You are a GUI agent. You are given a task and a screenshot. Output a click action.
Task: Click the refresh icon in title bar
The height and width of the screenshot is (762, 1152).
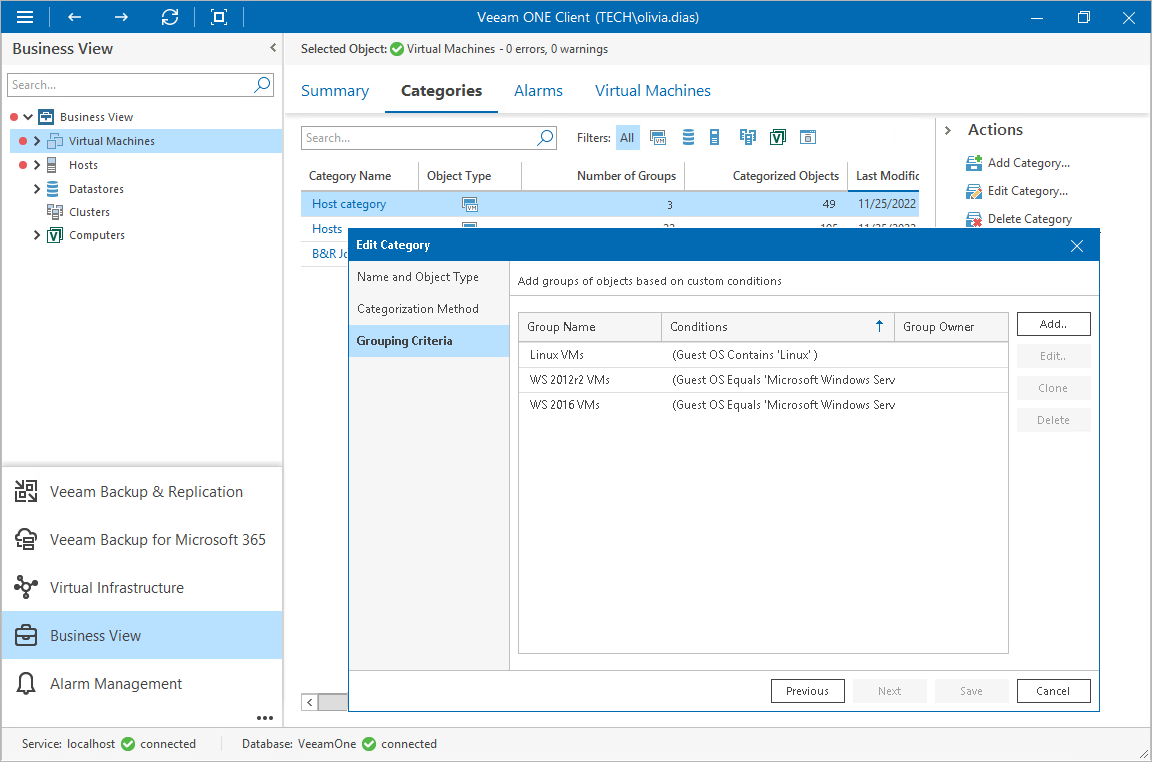170,17
